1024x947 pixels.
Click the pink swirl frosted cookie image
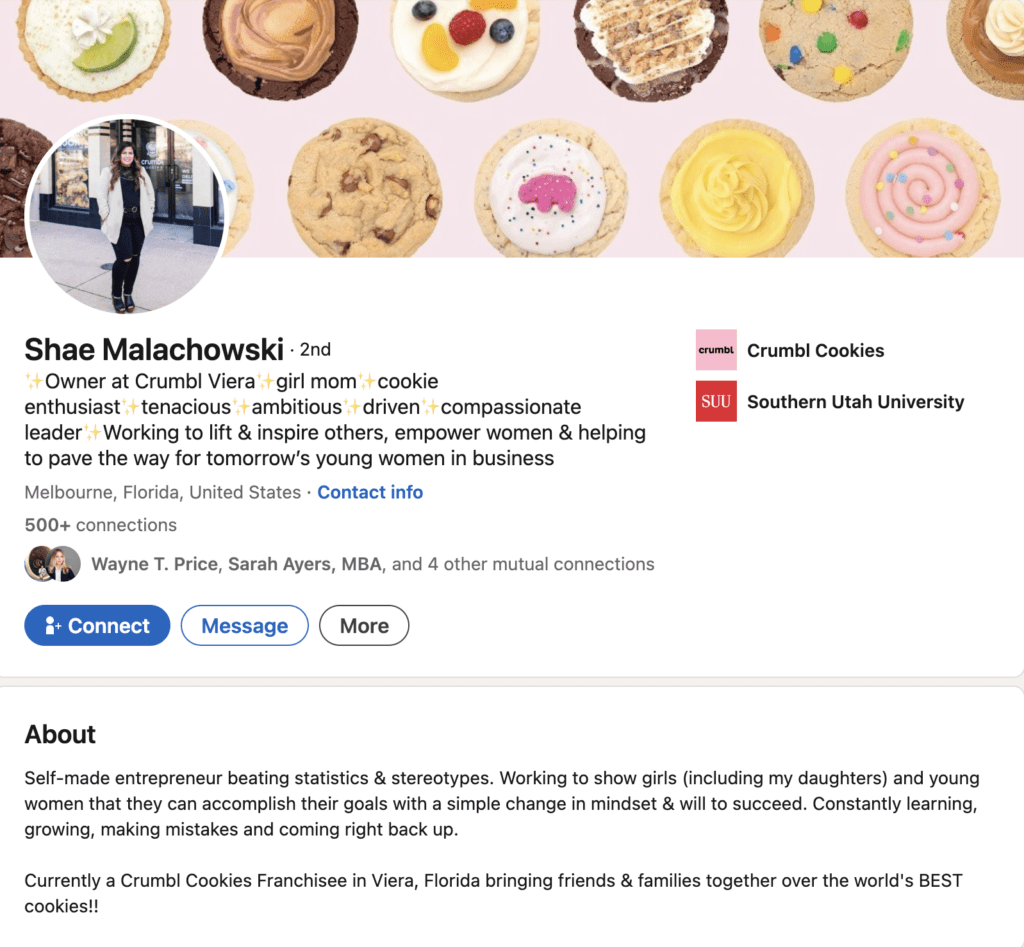(922, 188)
